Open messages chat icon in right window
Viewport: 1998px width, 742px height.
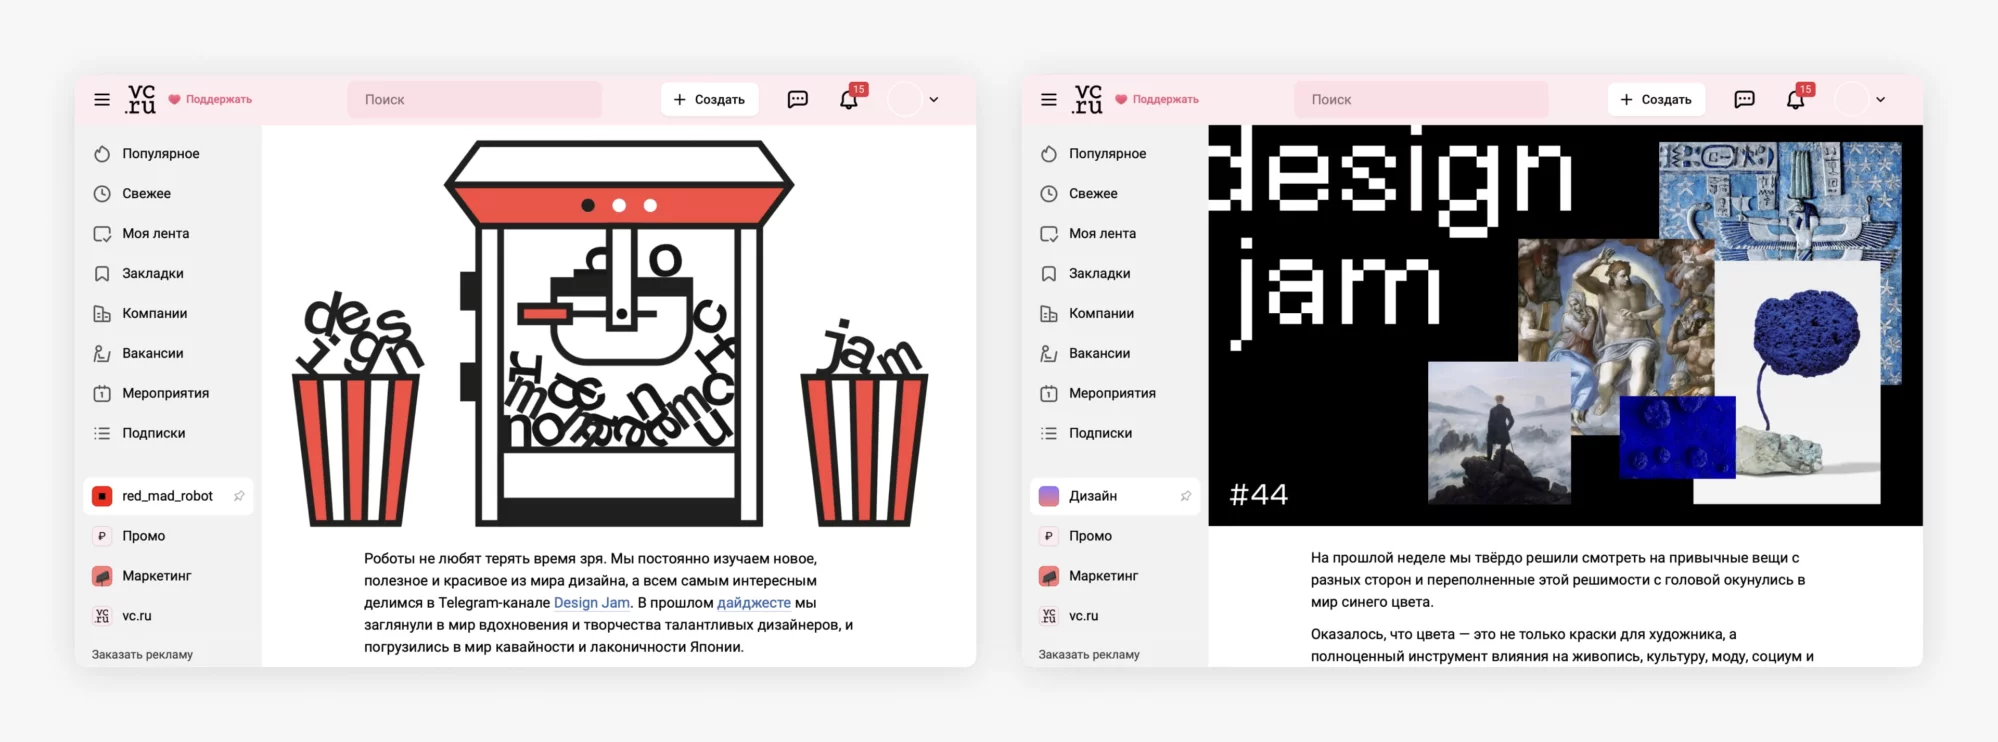pyautogui.click(x=1745, y=99)
